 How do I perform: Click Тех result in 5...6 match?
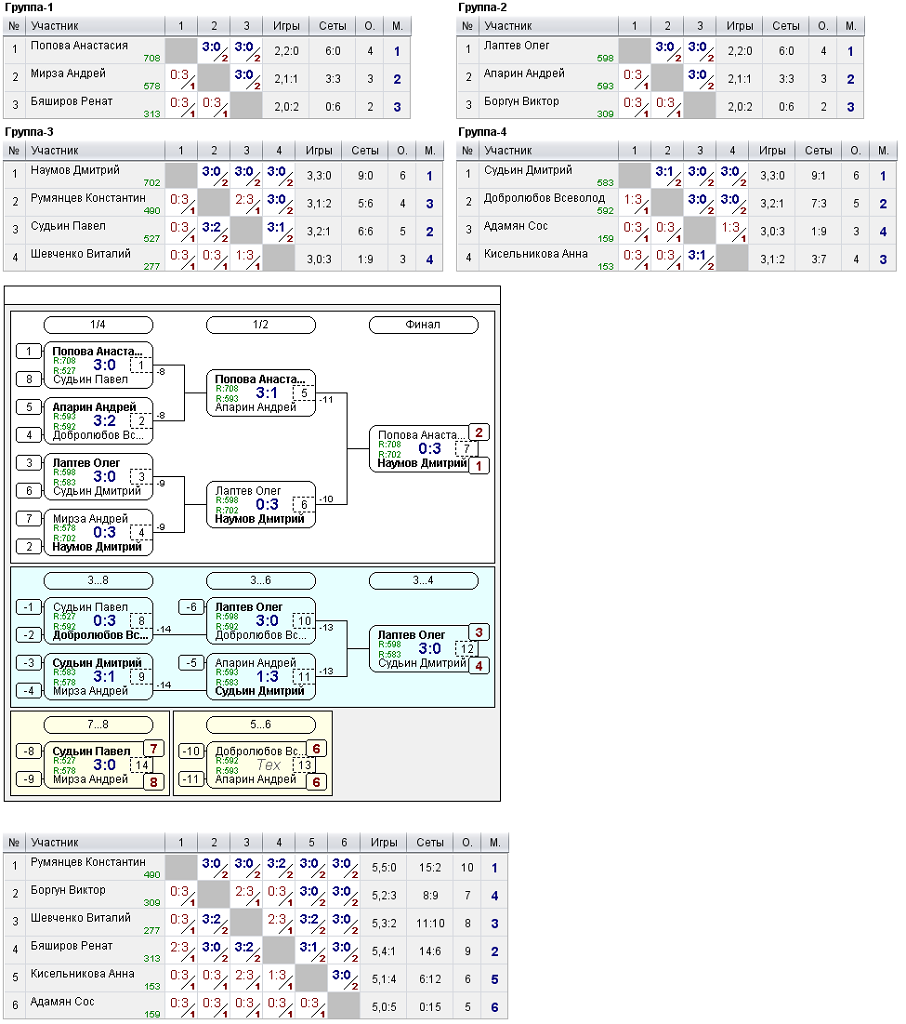point(268,765)
